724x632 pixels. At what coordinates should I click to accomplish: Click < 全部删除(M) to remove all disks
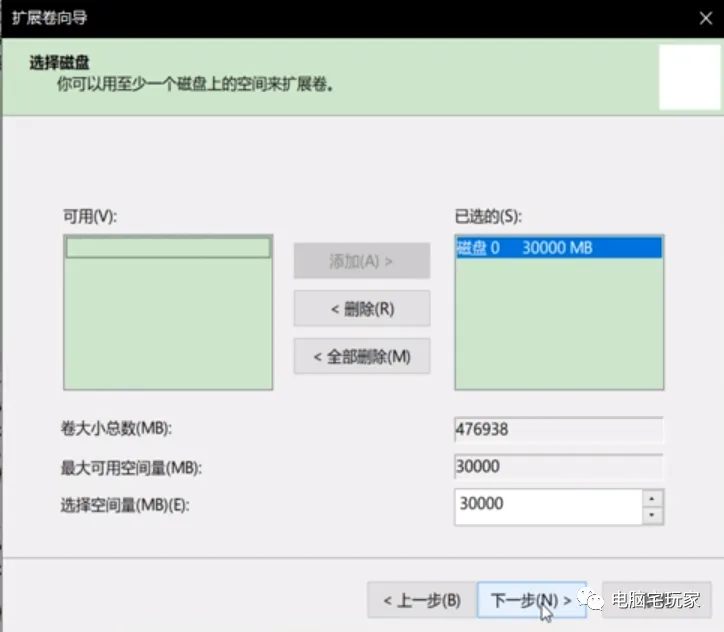tap(362, 356)
